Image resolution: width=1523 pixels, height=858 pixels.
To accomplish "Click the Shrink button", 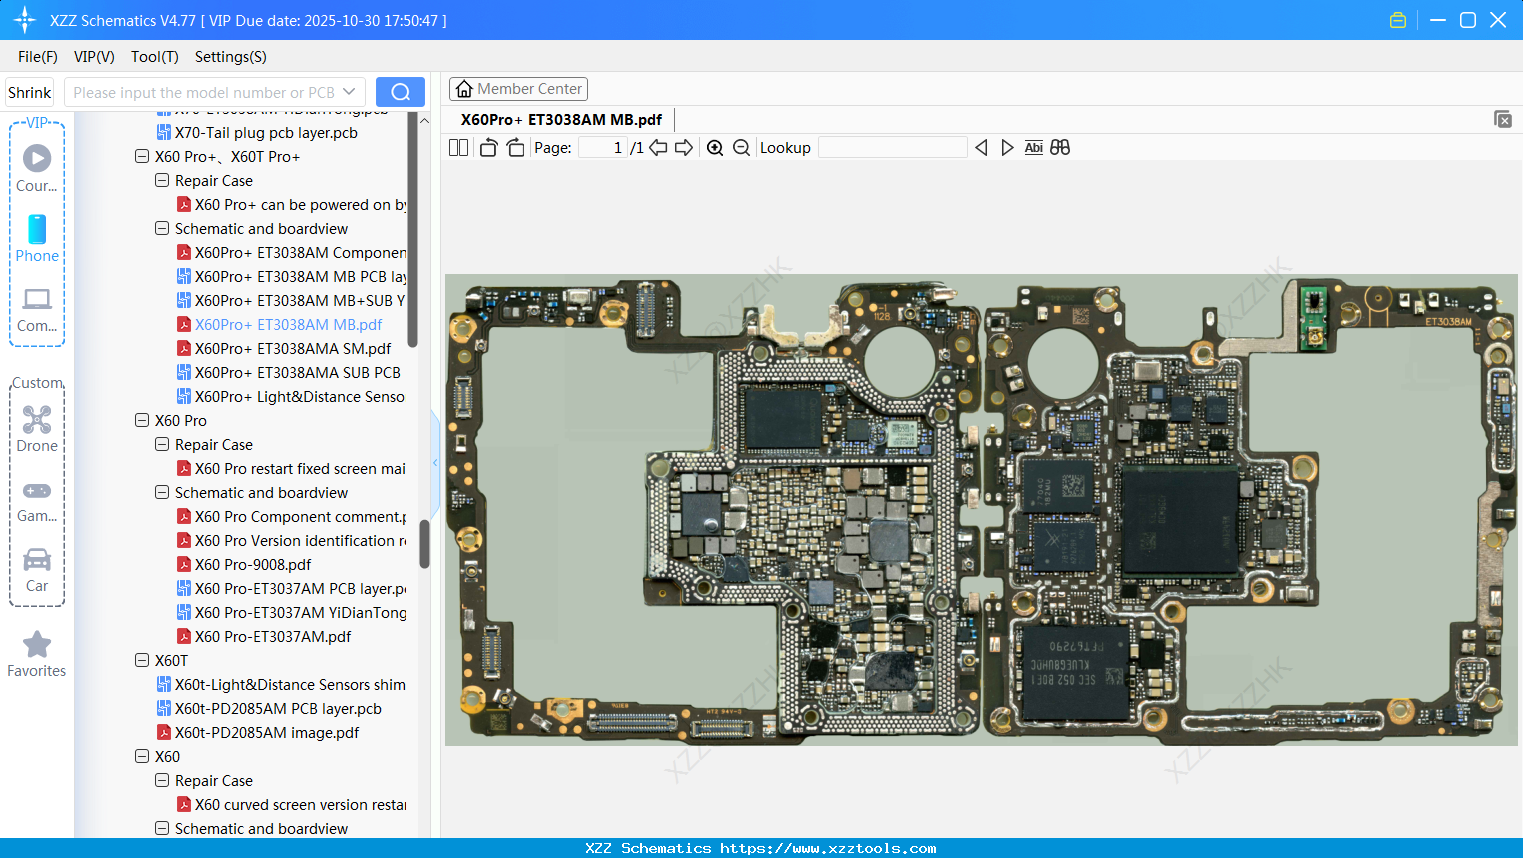I will click(x=30, y=92).
